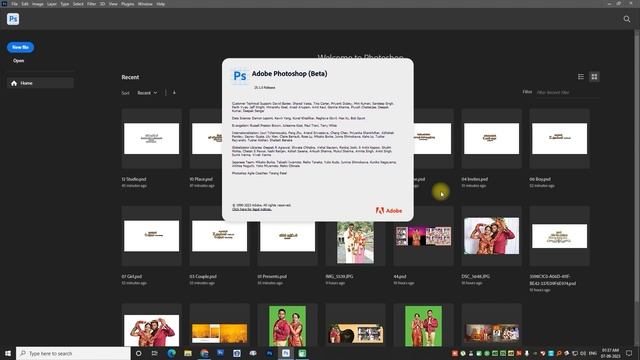Click the DSC_5646.JPG file name
The height and width of the screenshot is (360, 640).
(476, 276)
